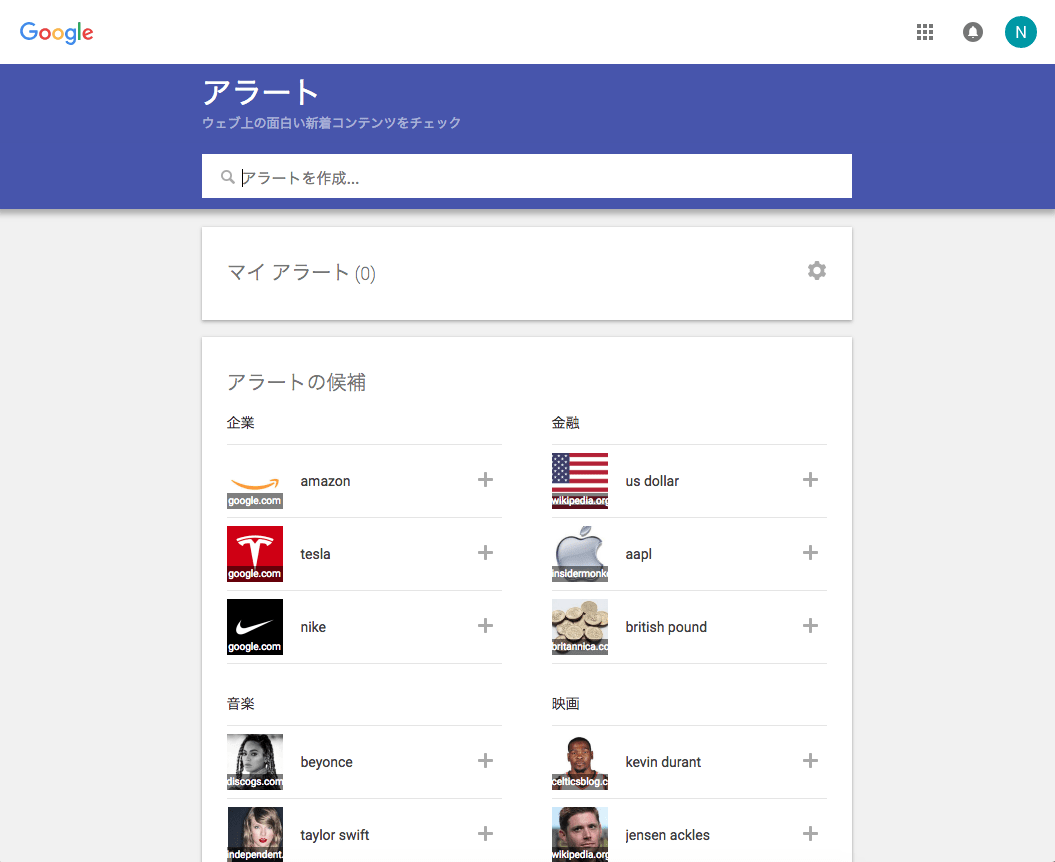Add kevin durant alert plus icon
This screenshot has width=1055, height=862.
click(810, 760)
